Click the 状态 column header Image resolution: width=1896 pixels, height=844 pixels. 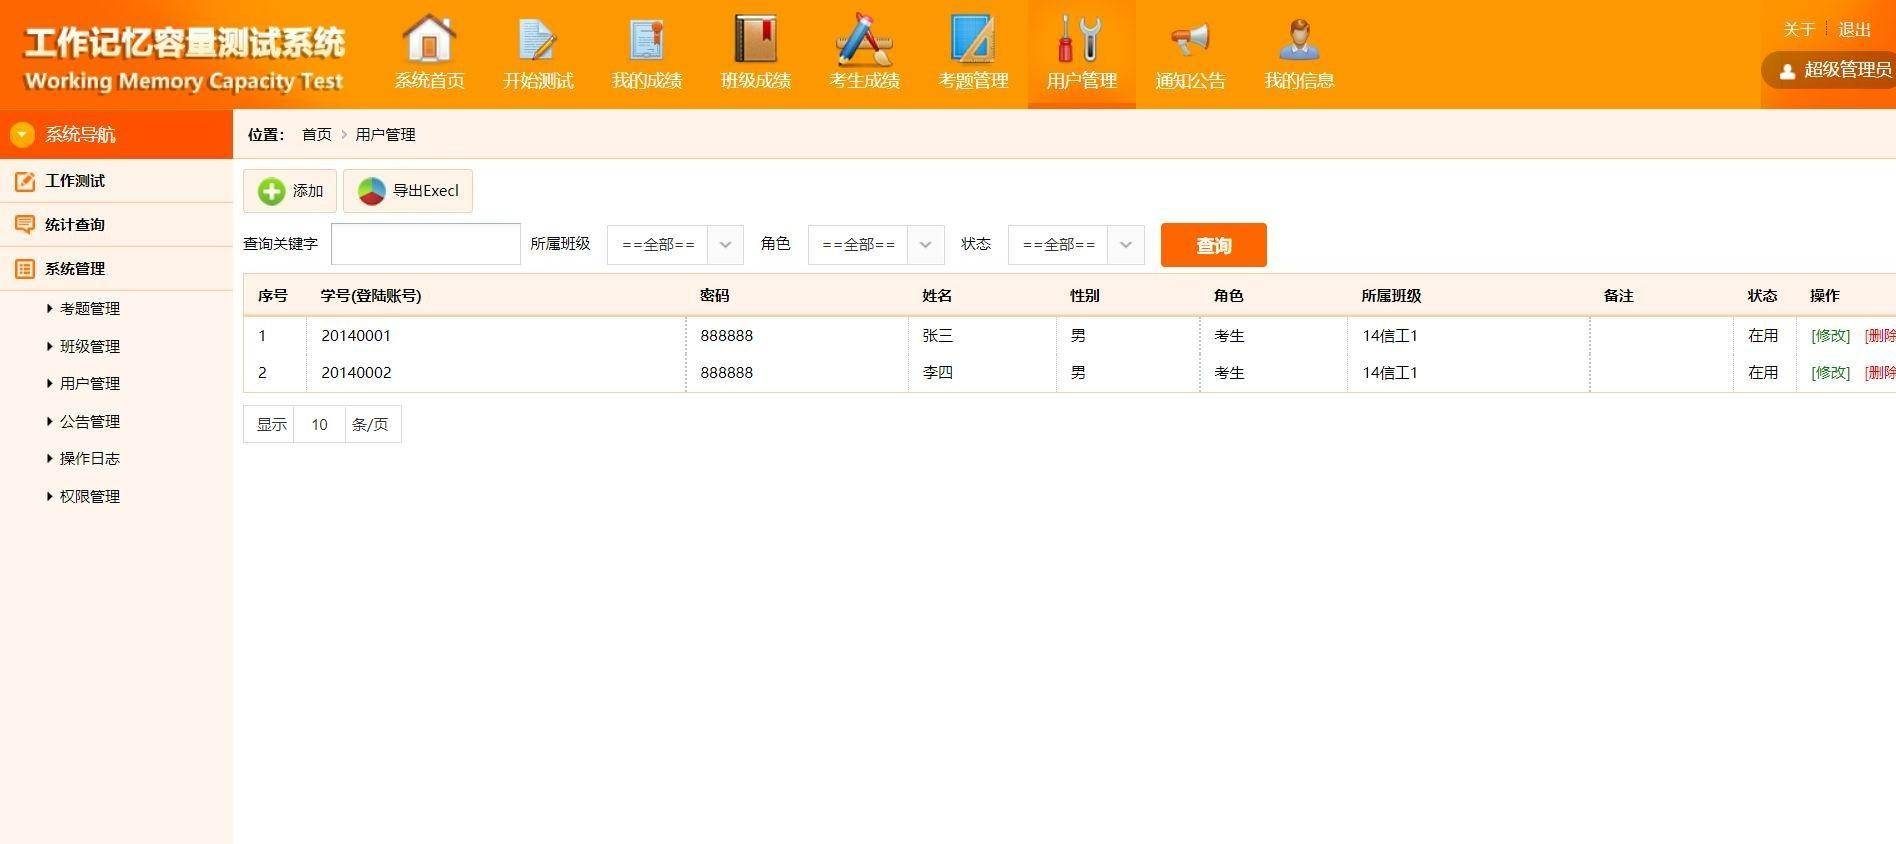coord(1762,296)
